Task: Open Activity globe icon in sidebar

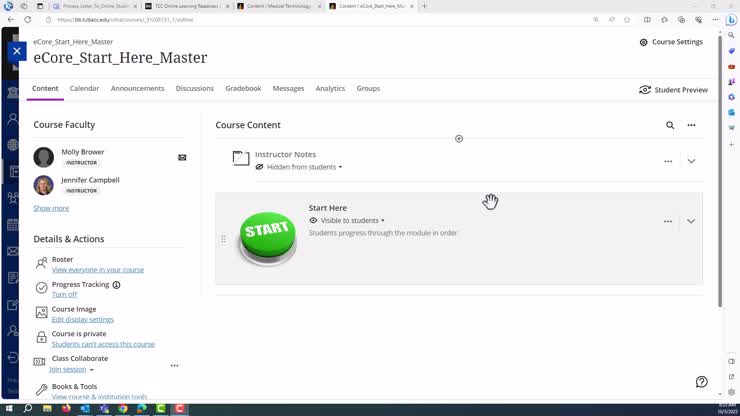Action: (13, 145)
